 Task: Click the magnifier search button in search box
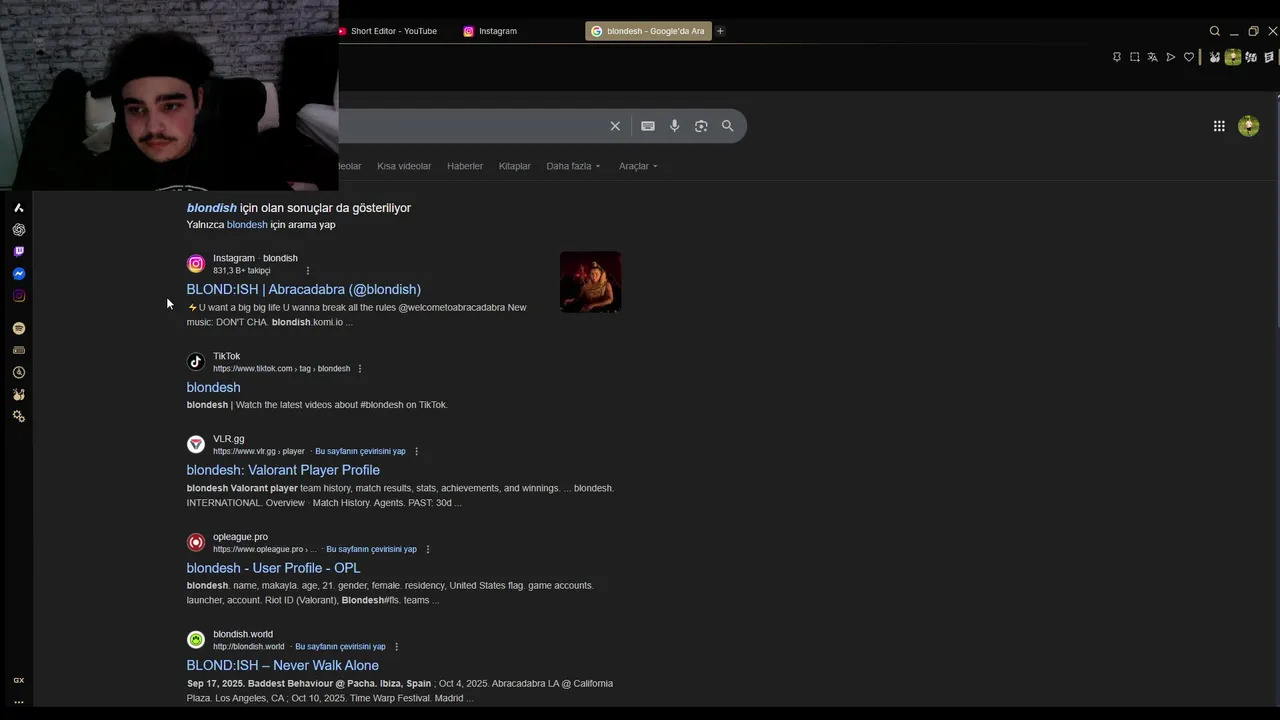tap(728, 126)
